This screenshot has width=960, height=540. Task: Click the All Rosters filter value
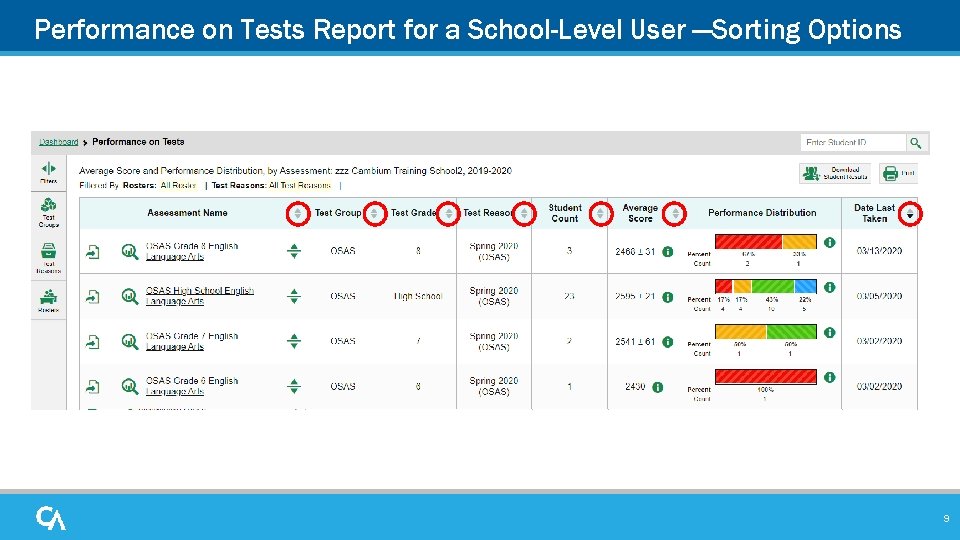[x=178, y=186]
